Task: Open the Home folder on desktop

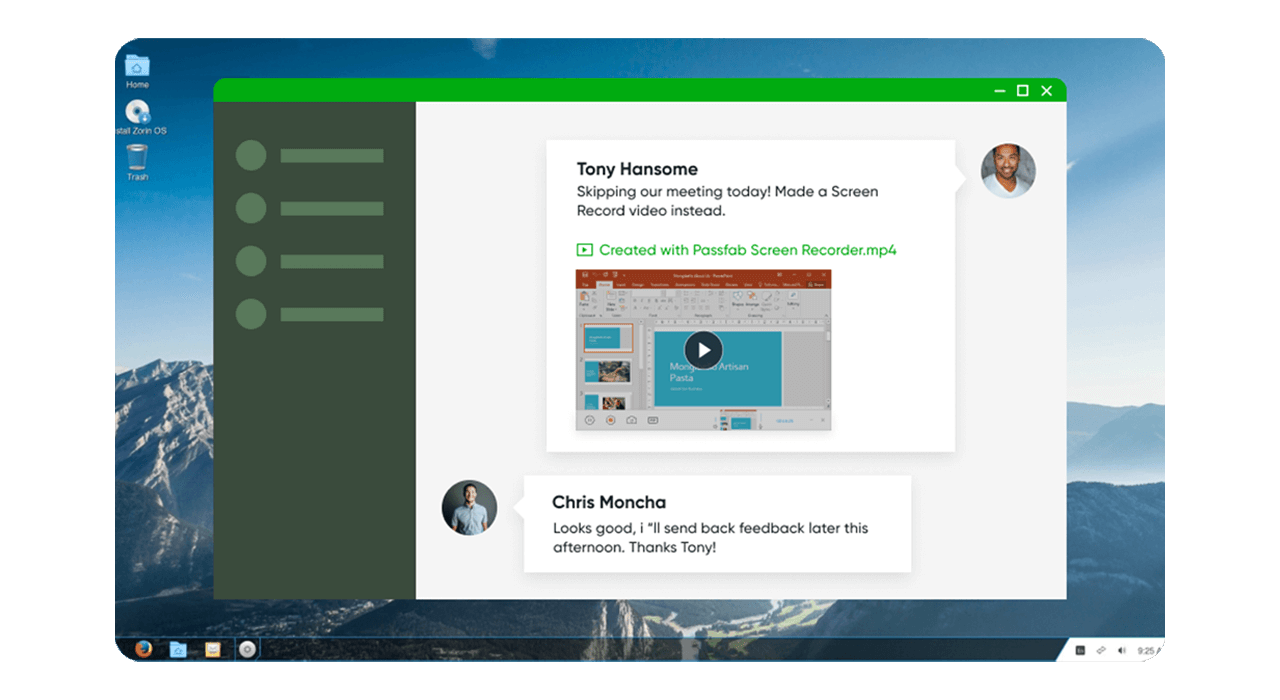Action: coord(137,67)
